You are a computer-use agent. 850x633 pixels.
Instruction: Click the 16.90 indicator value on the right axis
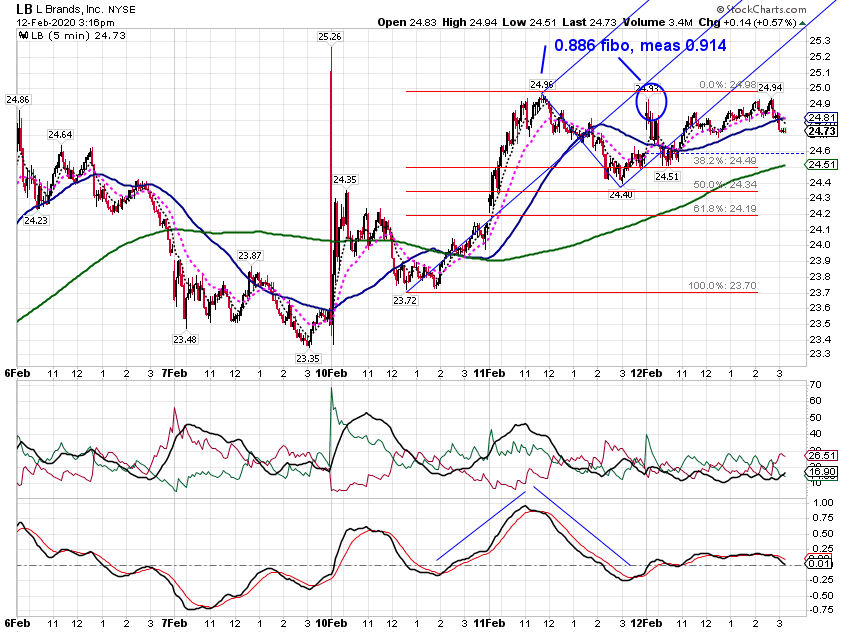click(x=822, y=472)
